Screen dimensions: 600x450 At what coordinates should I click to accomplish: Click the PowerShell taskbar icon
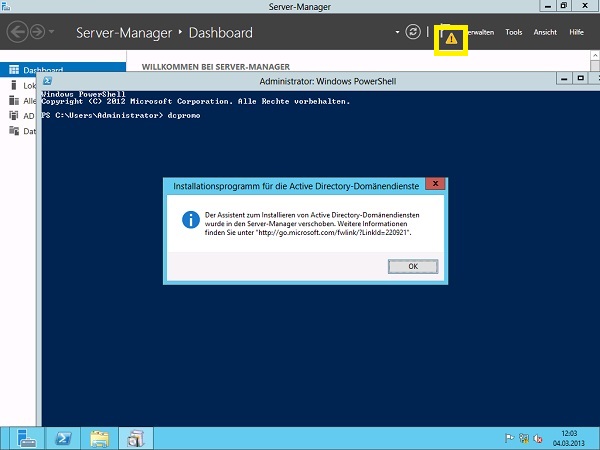click(x=63, y=438)
